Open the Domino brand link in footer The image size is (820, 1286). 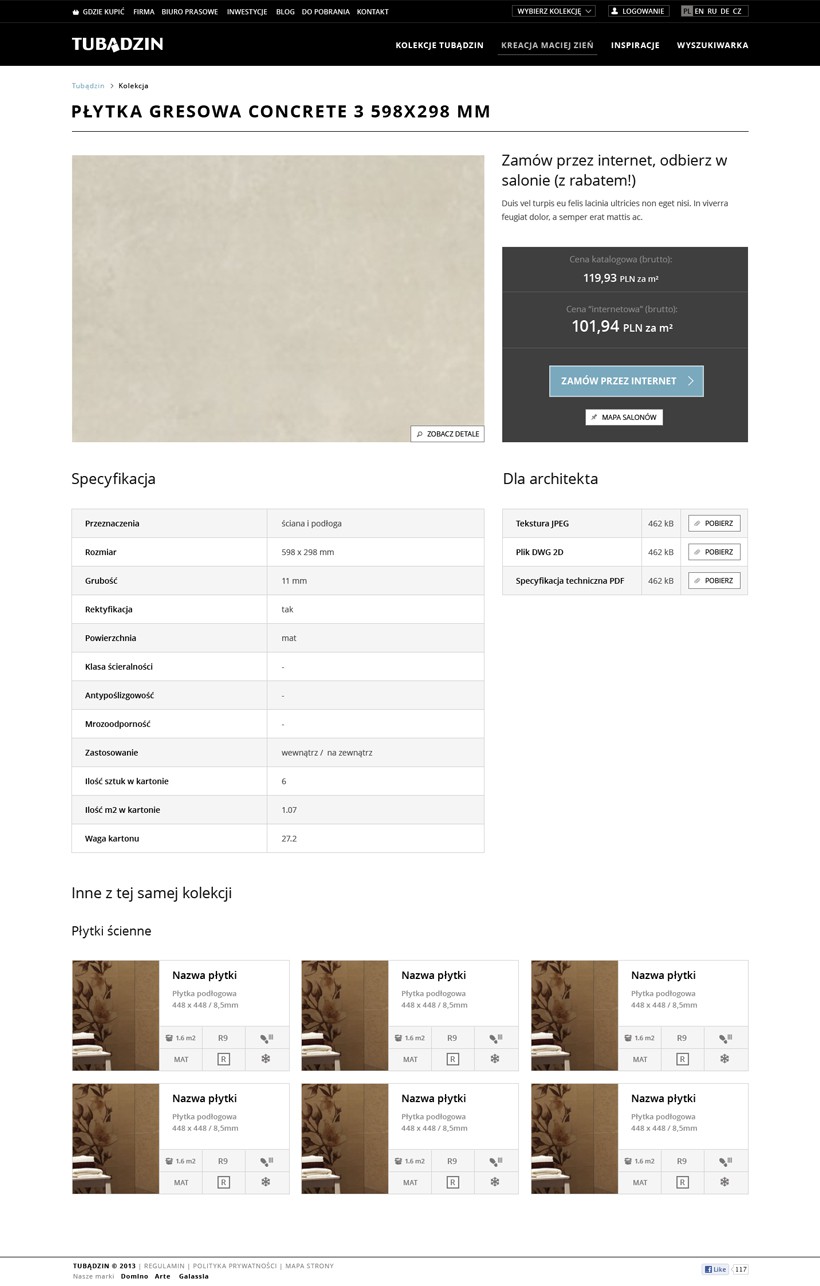[134, 1277]
